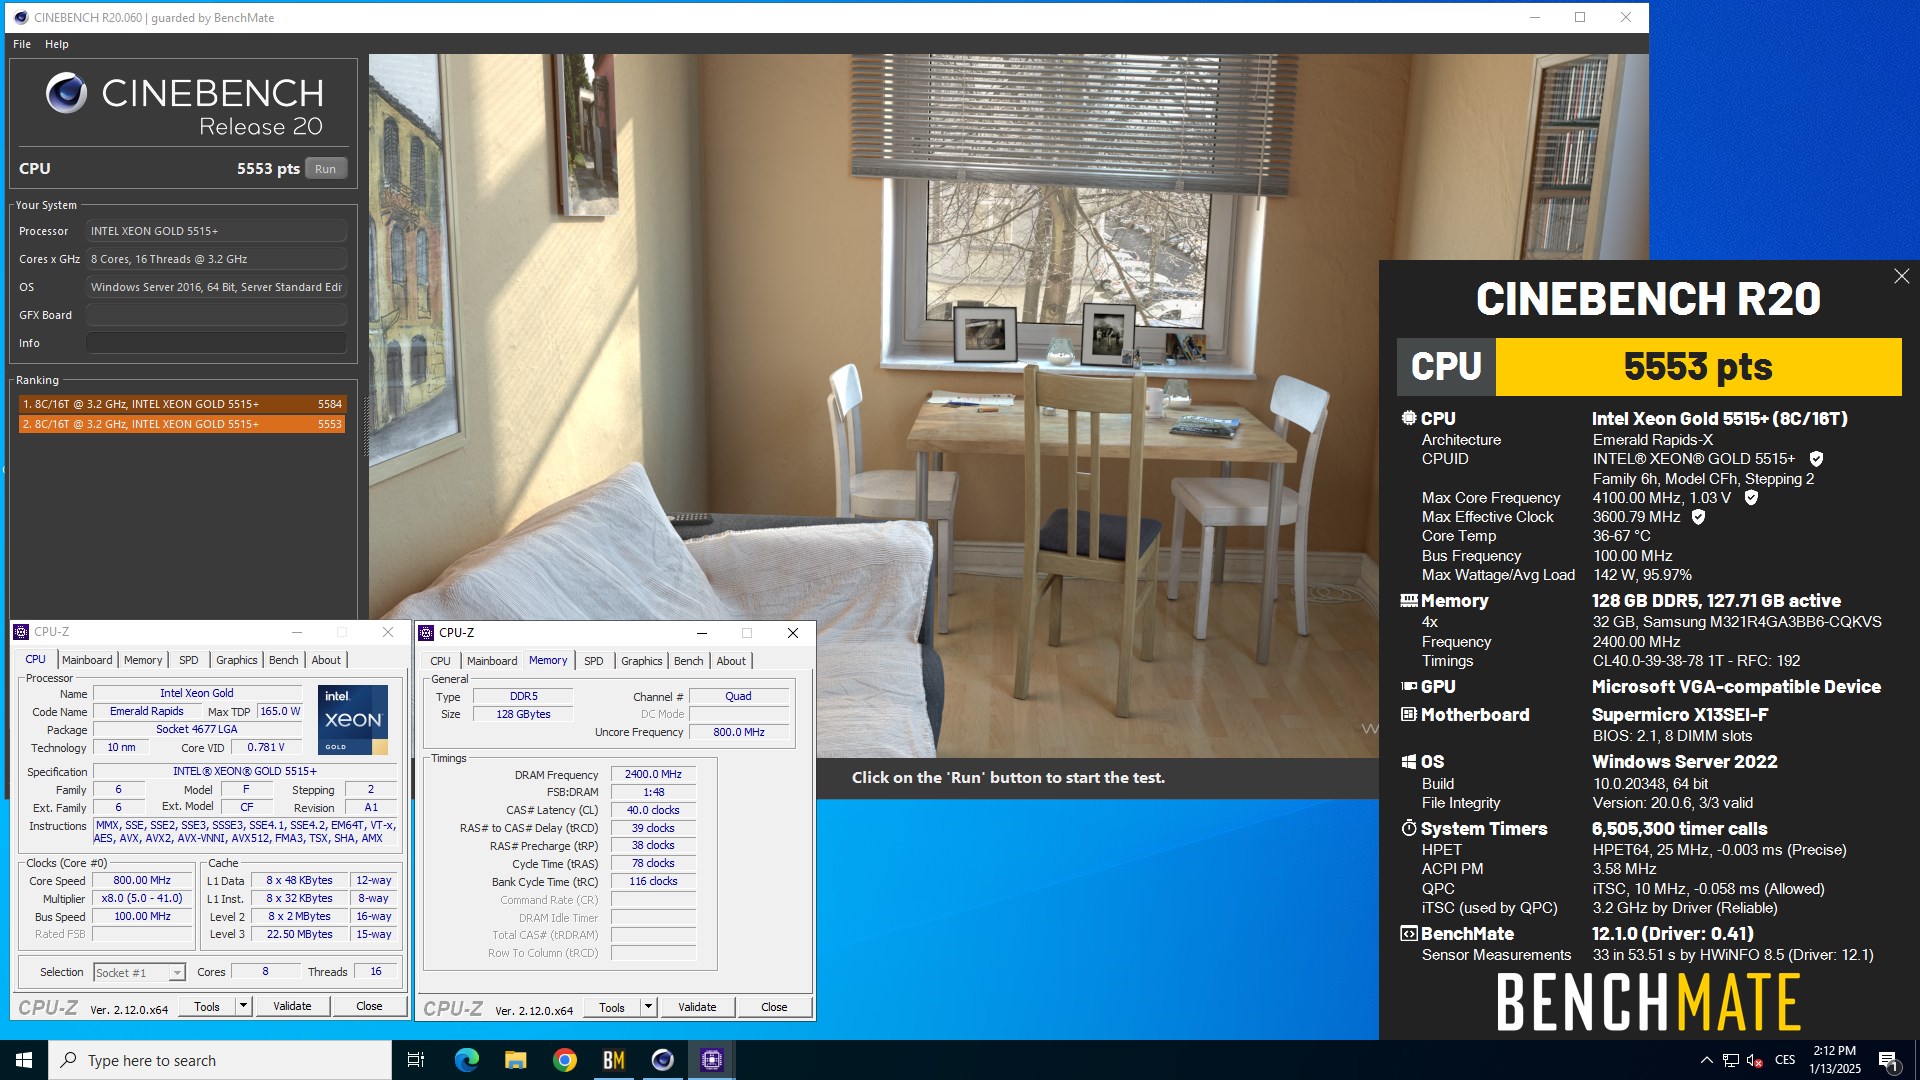
Task: Click the network icon in system tray
Action: 1730,1060
